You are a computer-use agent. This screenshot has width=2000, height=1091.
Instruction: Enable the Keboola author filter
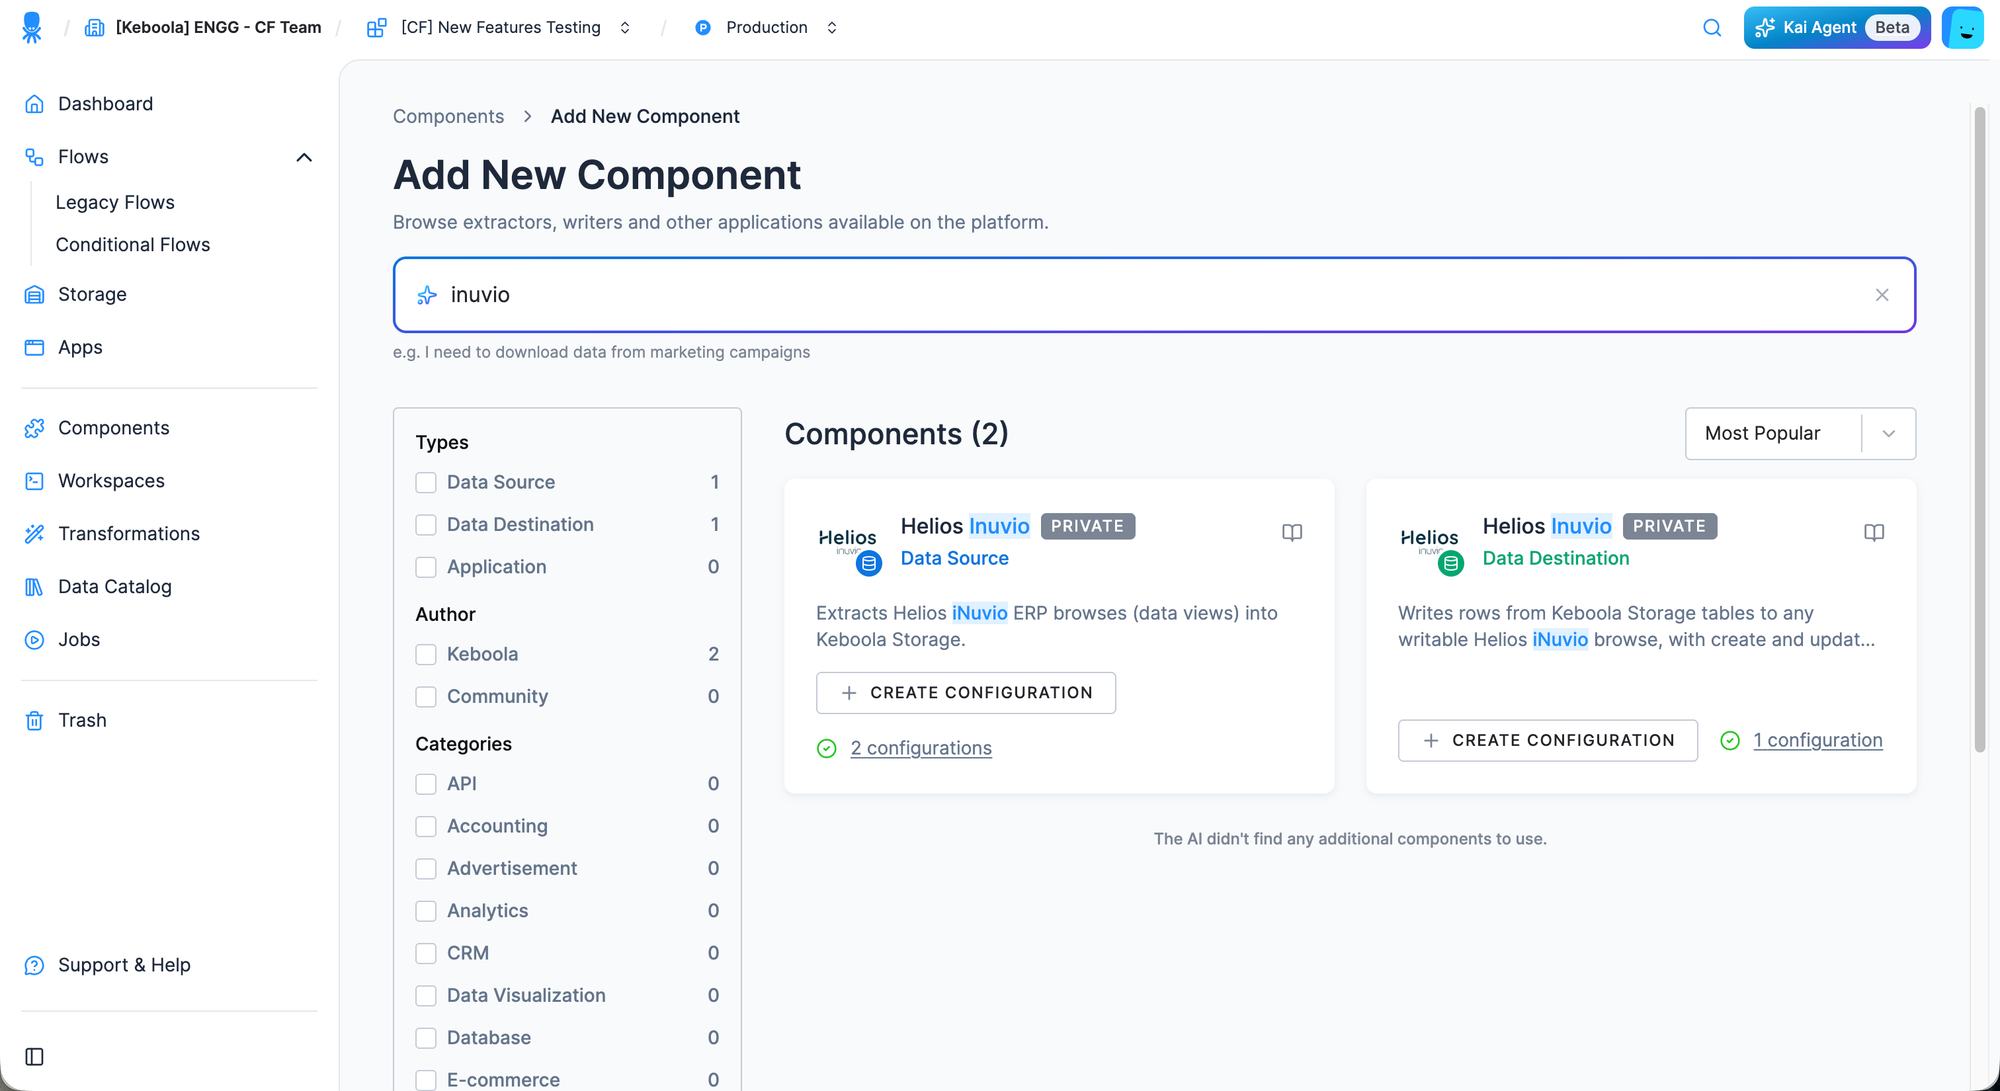click(x=426, y=655)
